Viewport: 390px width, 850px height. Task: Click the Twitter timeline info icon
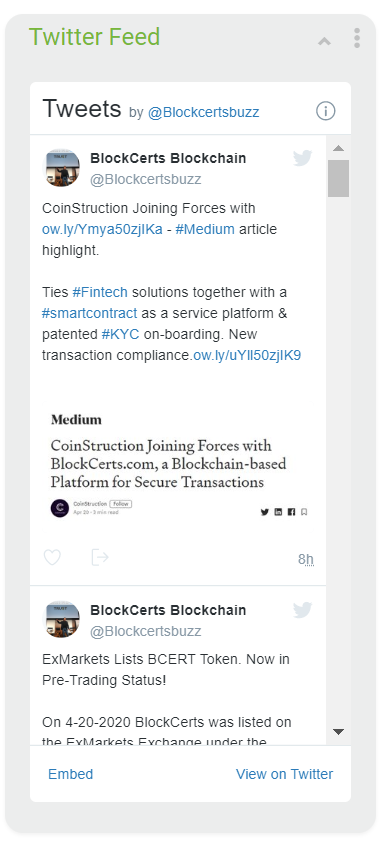325,112
